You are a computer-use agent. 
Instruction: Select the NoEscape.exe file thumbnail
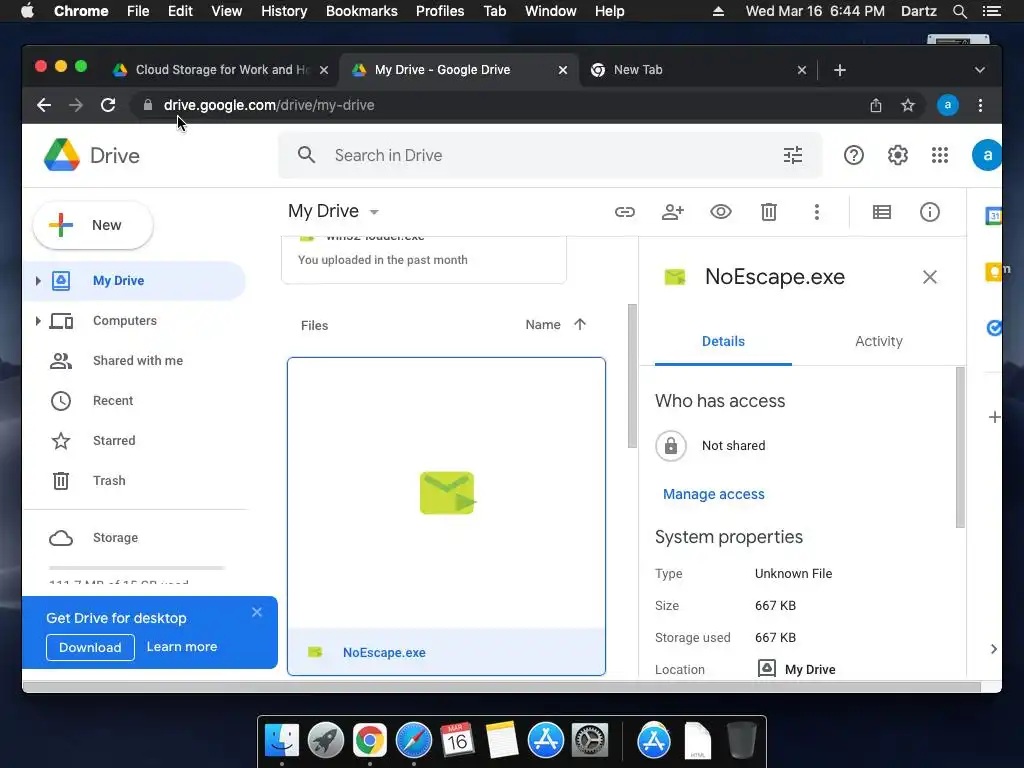pyautogui.click(x=447, y=493)
